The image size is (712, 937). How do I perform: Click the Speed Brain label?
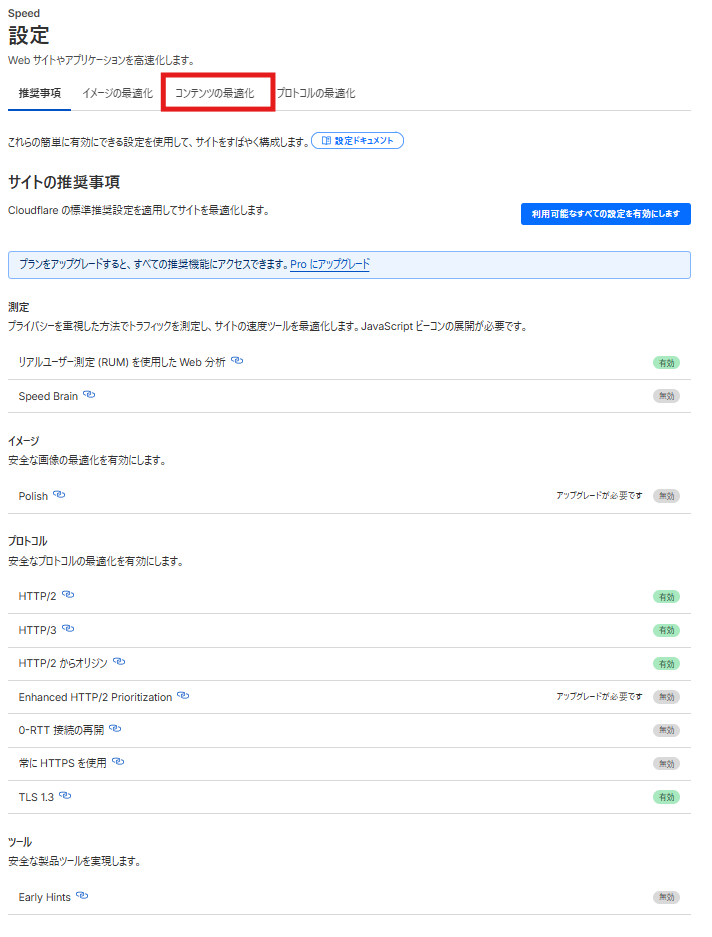48,396
